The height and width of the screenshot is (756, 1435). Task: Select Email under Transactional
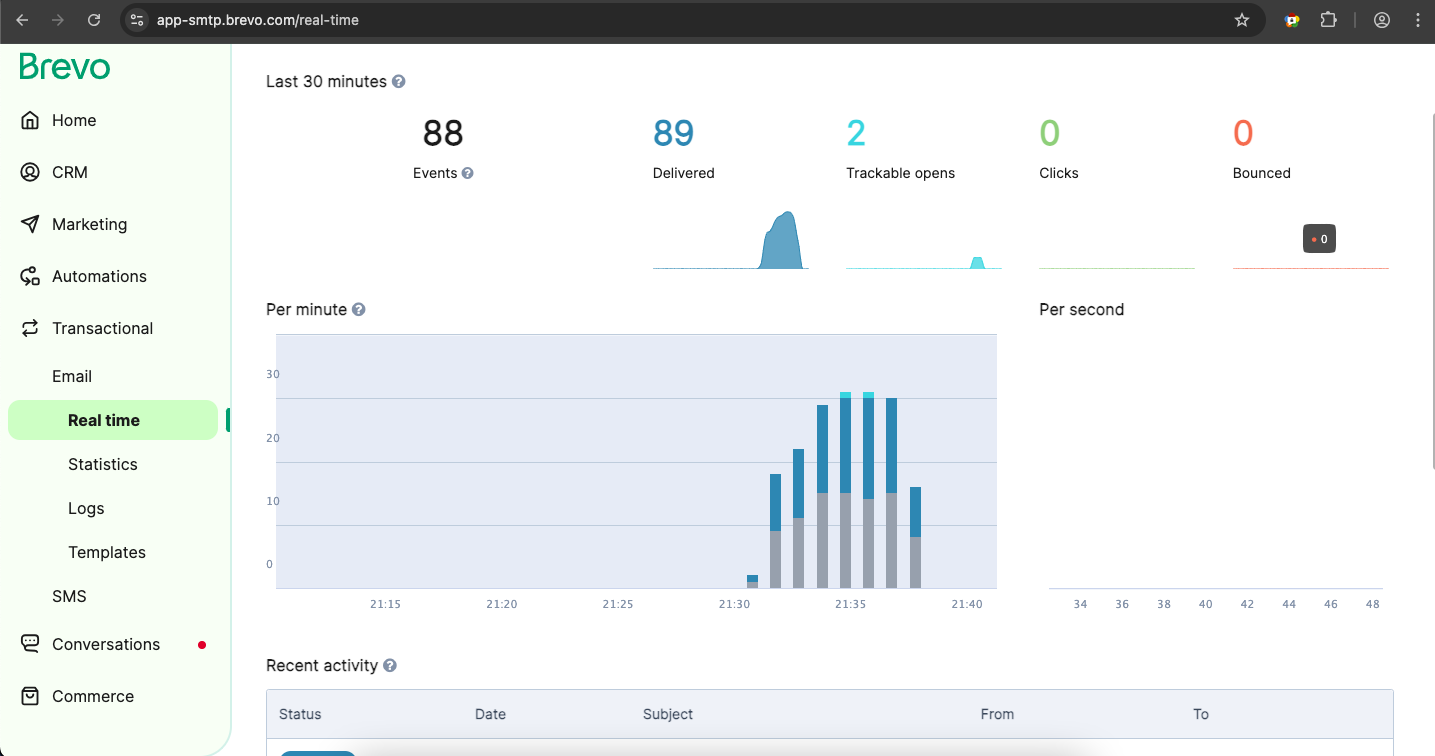[72, 376]
